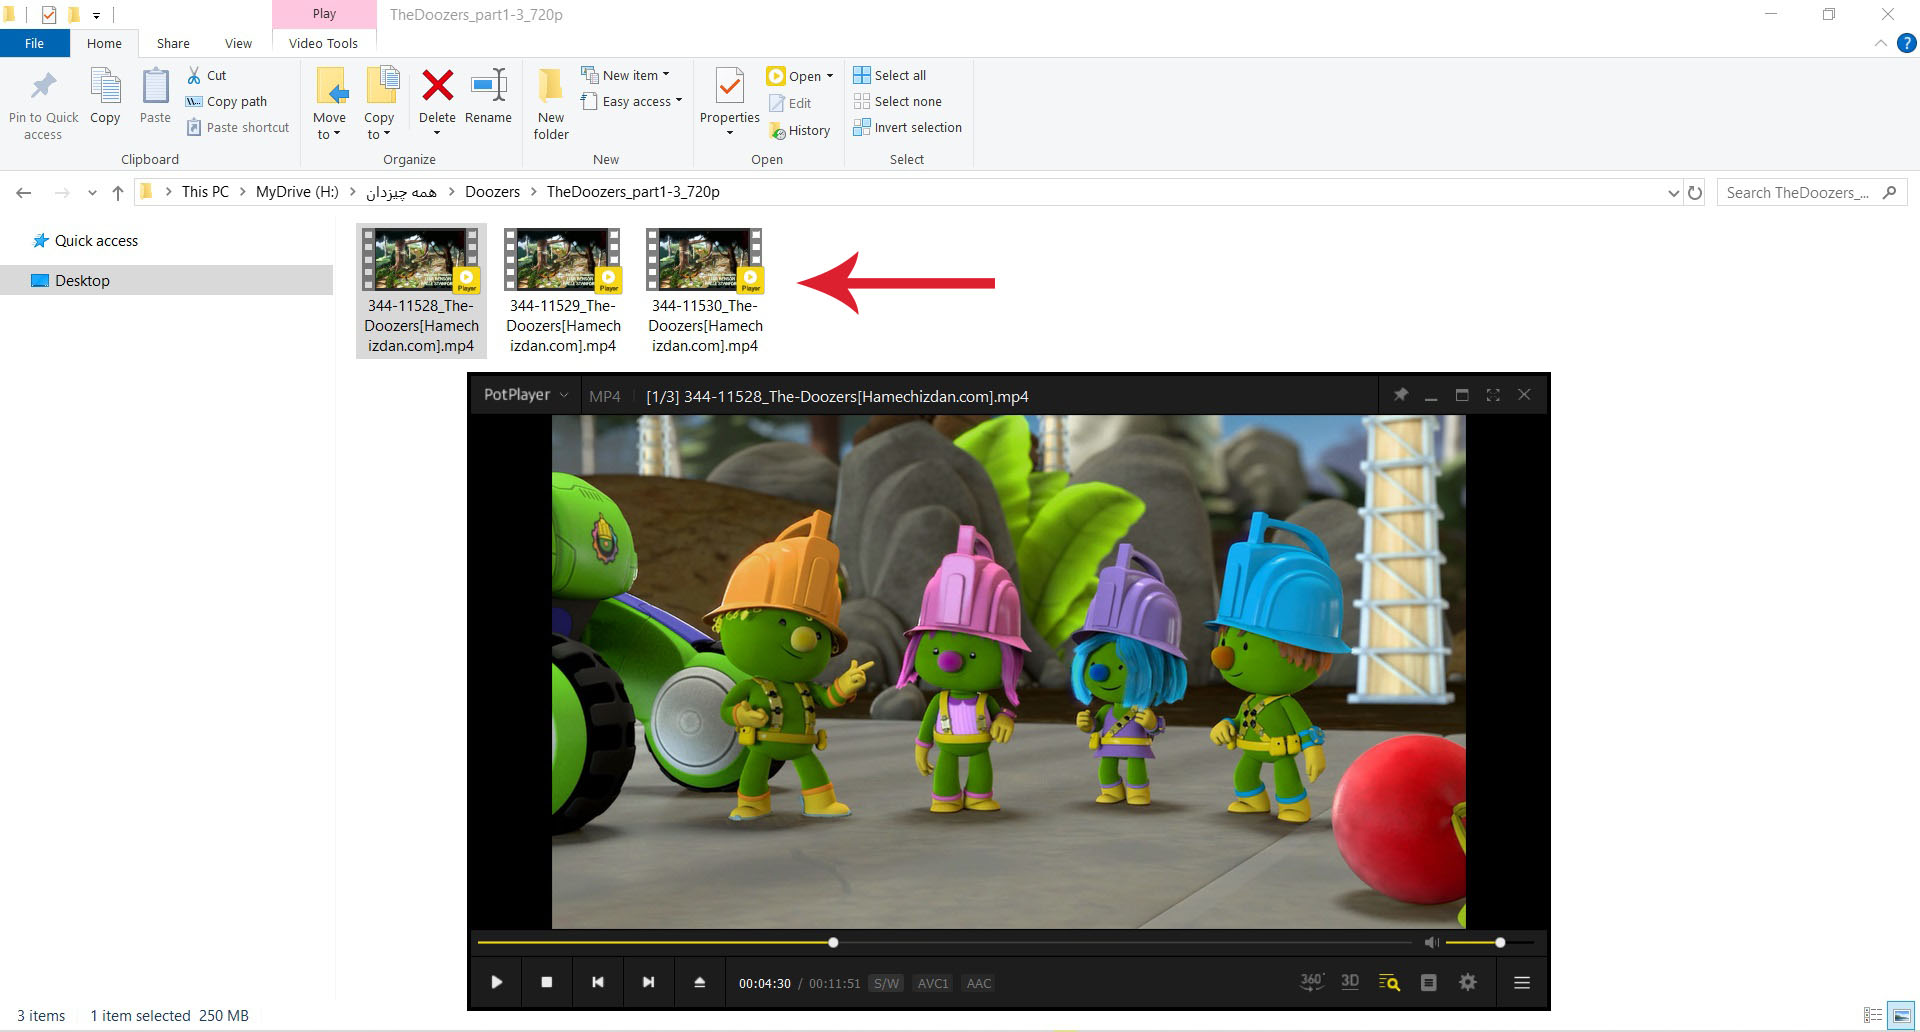Viewport: 1920px width, 1032px height.
Task: Go up one folder level
Action: pyautogui.click(x=118, y=193)
